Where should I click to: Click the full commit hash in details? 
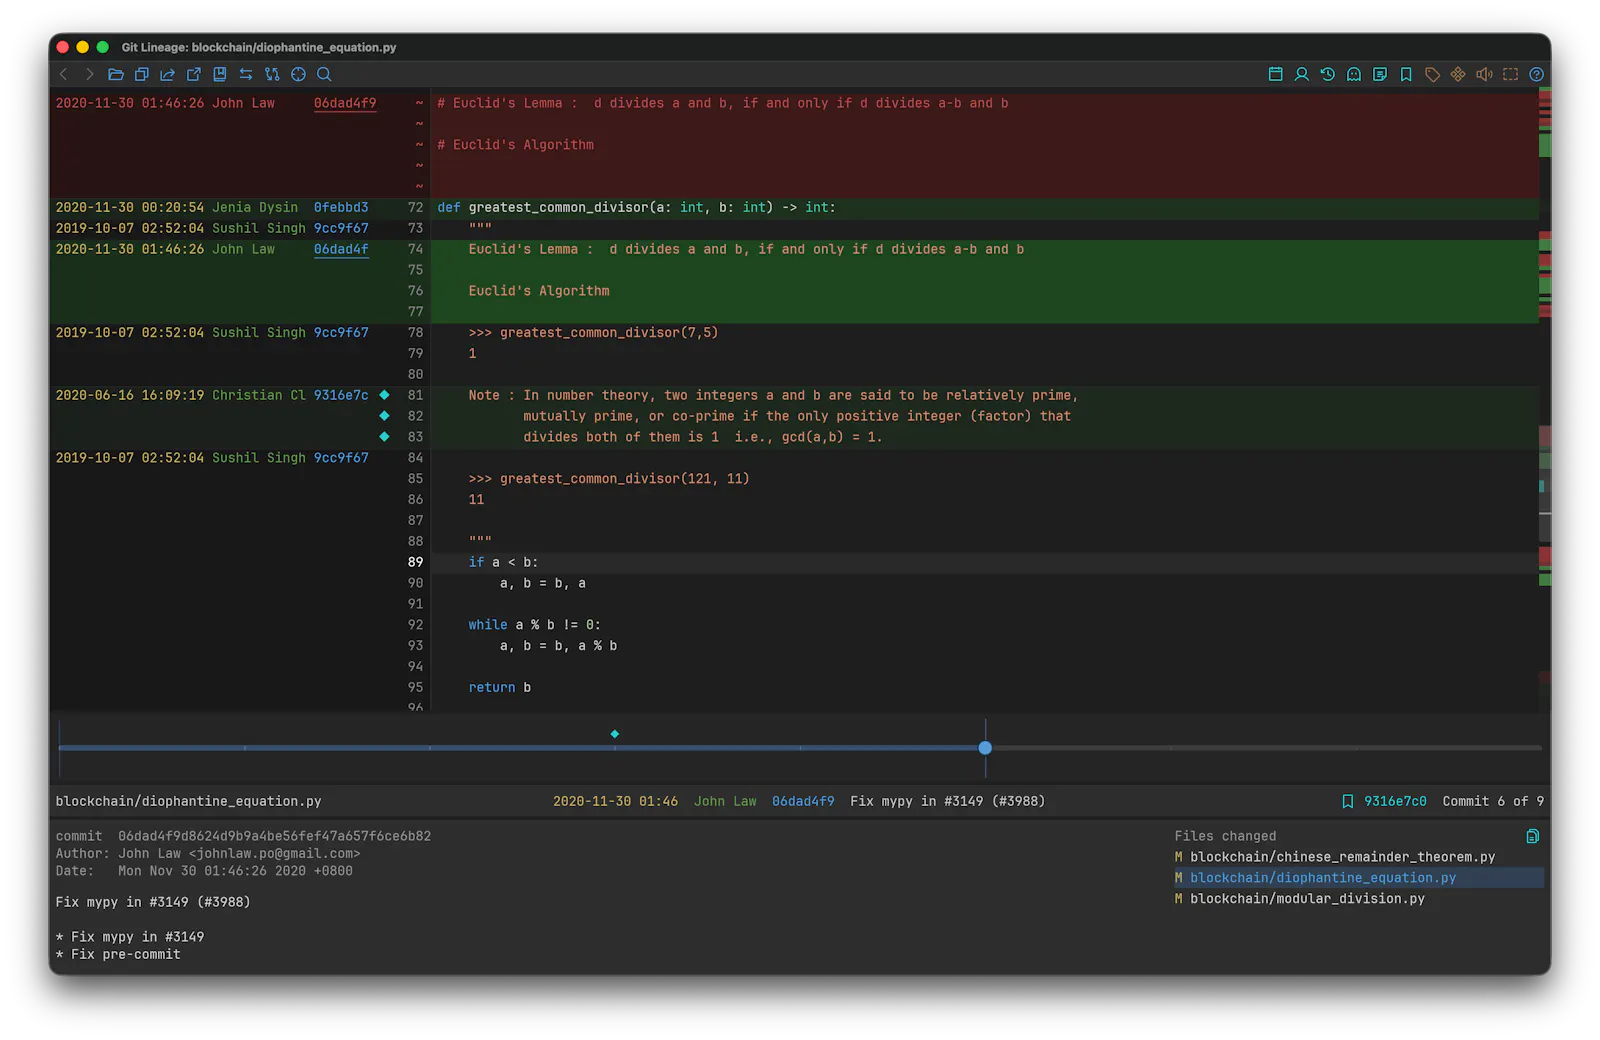(274, 836)
